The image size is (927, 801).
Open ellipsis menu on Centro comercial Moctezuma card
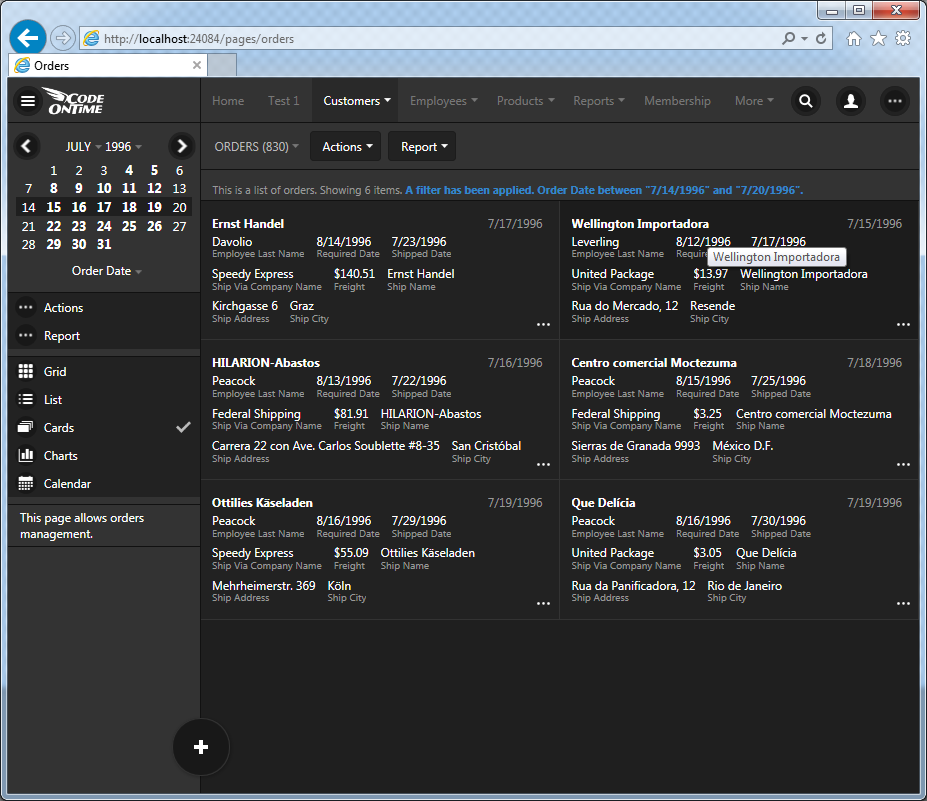pyautogui.click(x=903, y=465)
